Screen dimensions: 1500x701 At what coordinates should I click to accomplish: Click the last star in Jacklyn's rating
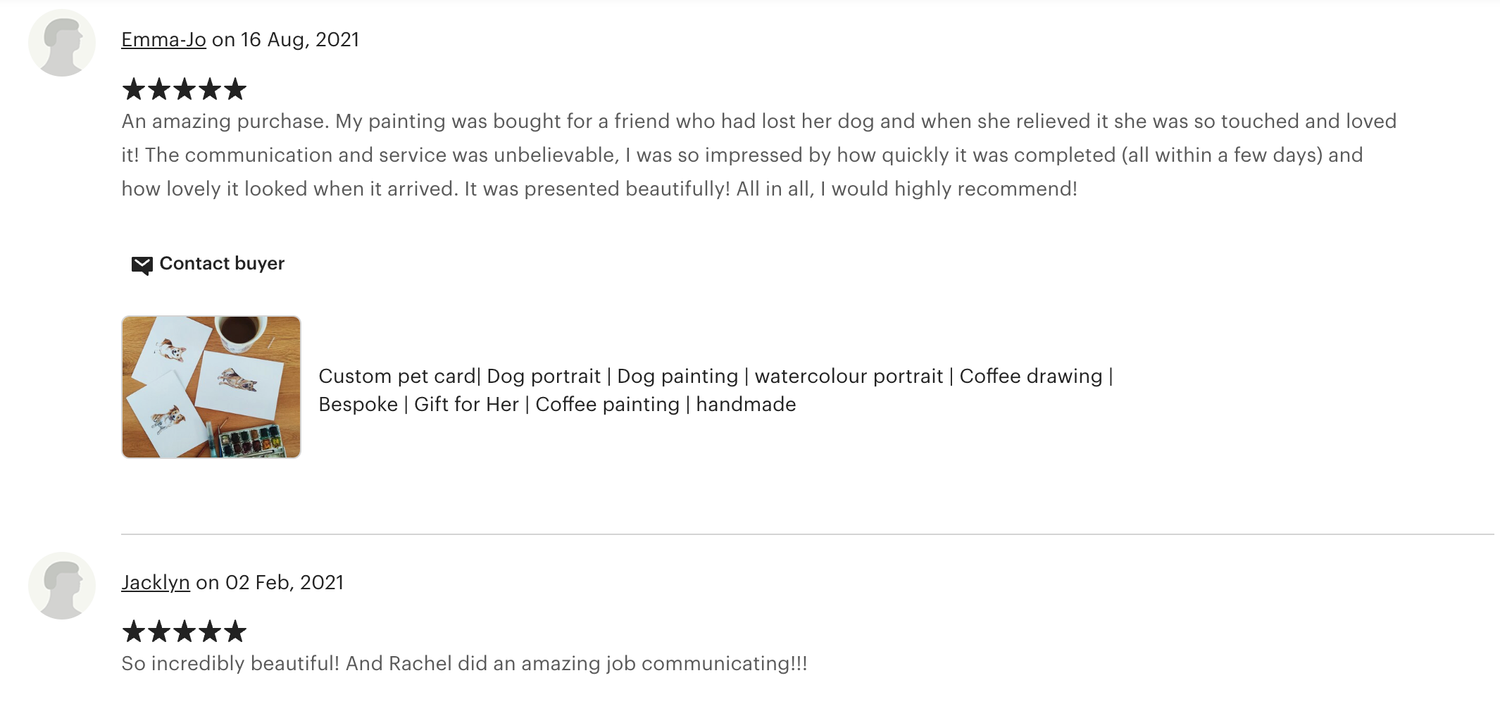(x=235, y=631)
